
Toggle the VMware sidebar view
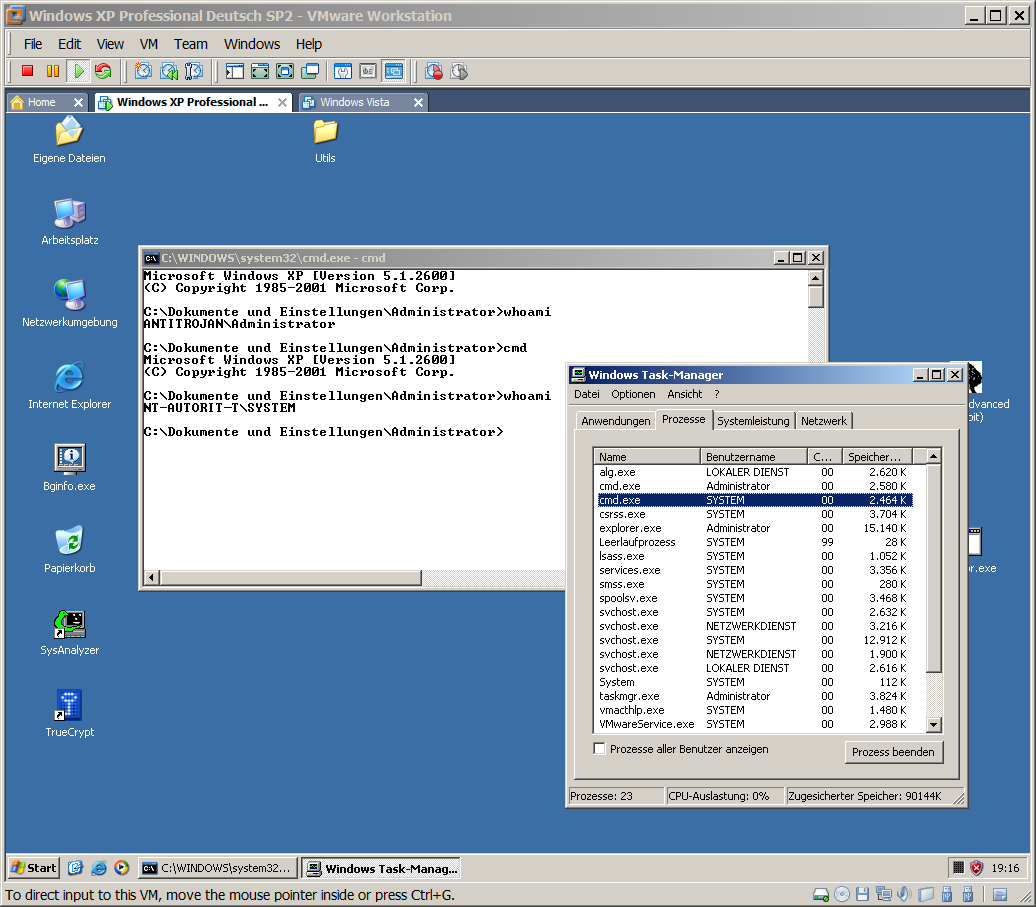coord(235,71)
